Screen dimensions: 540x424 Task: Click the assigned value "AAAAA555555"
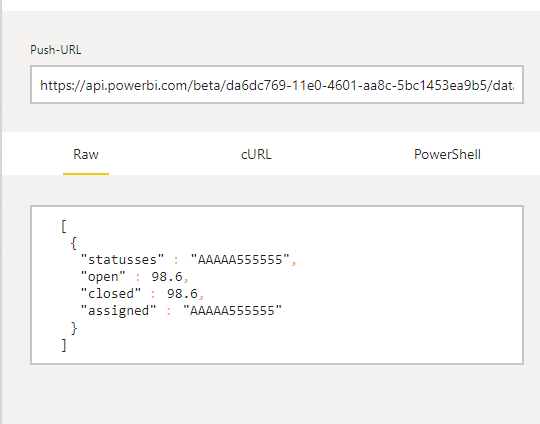[x=232, y=310]
